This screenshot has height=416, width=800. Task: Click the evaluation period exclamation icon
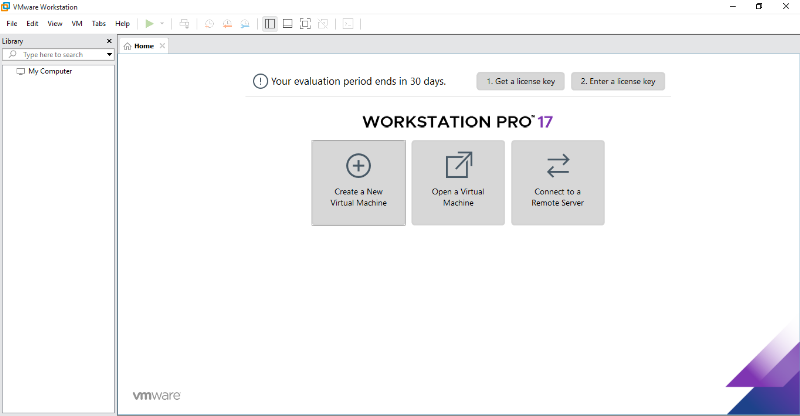(260, 81)
